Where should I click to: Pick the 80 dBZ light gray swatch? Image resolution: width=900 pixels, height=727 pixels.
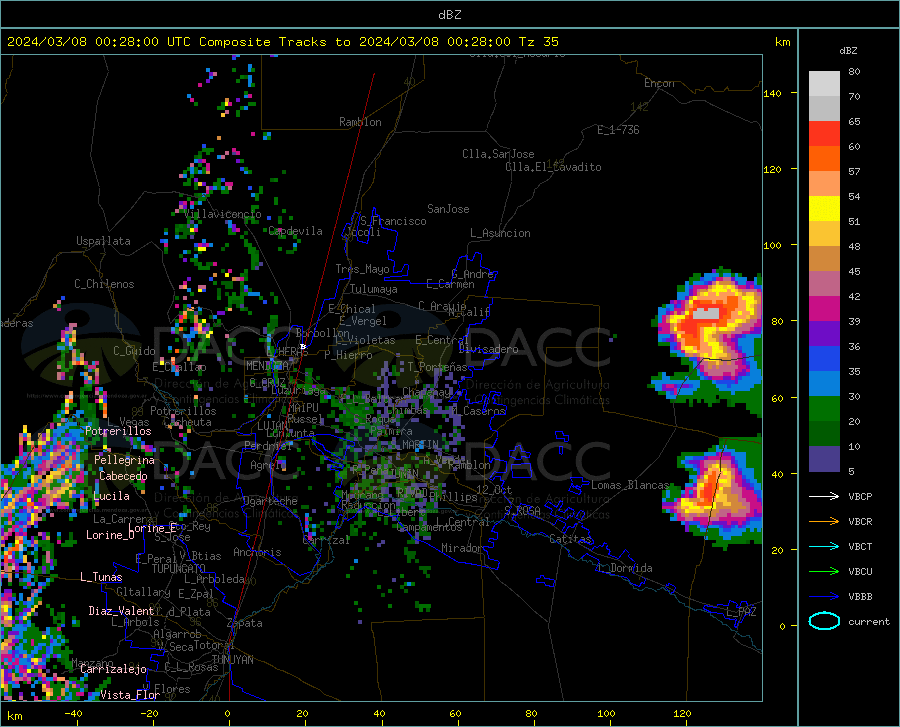coord(824,84)
